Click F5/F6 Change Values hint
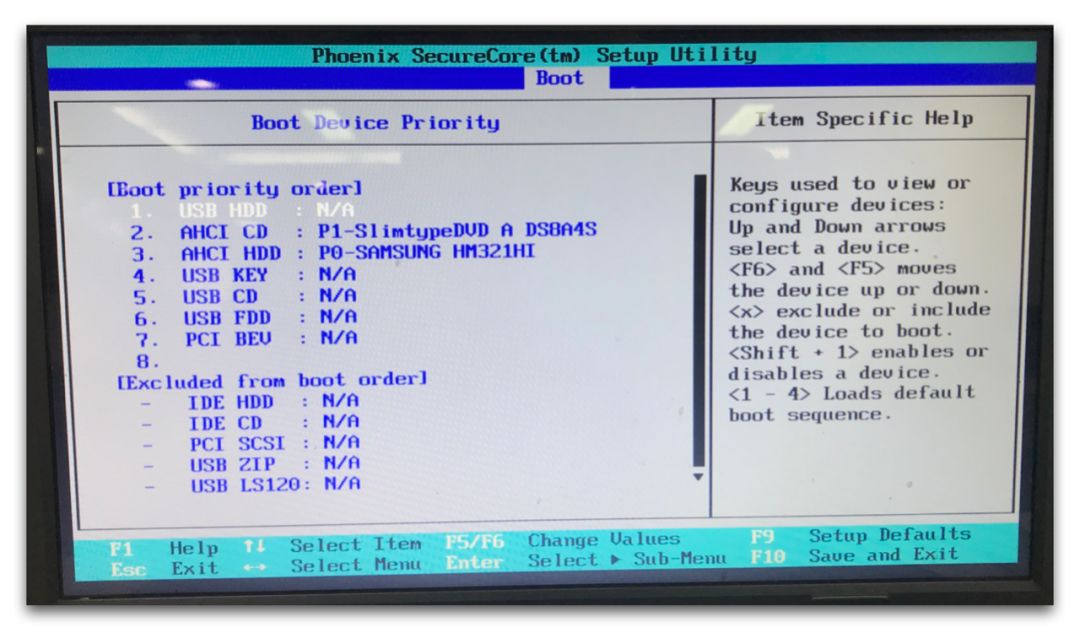Screen dimensions: 1080x633 point(563,540)
